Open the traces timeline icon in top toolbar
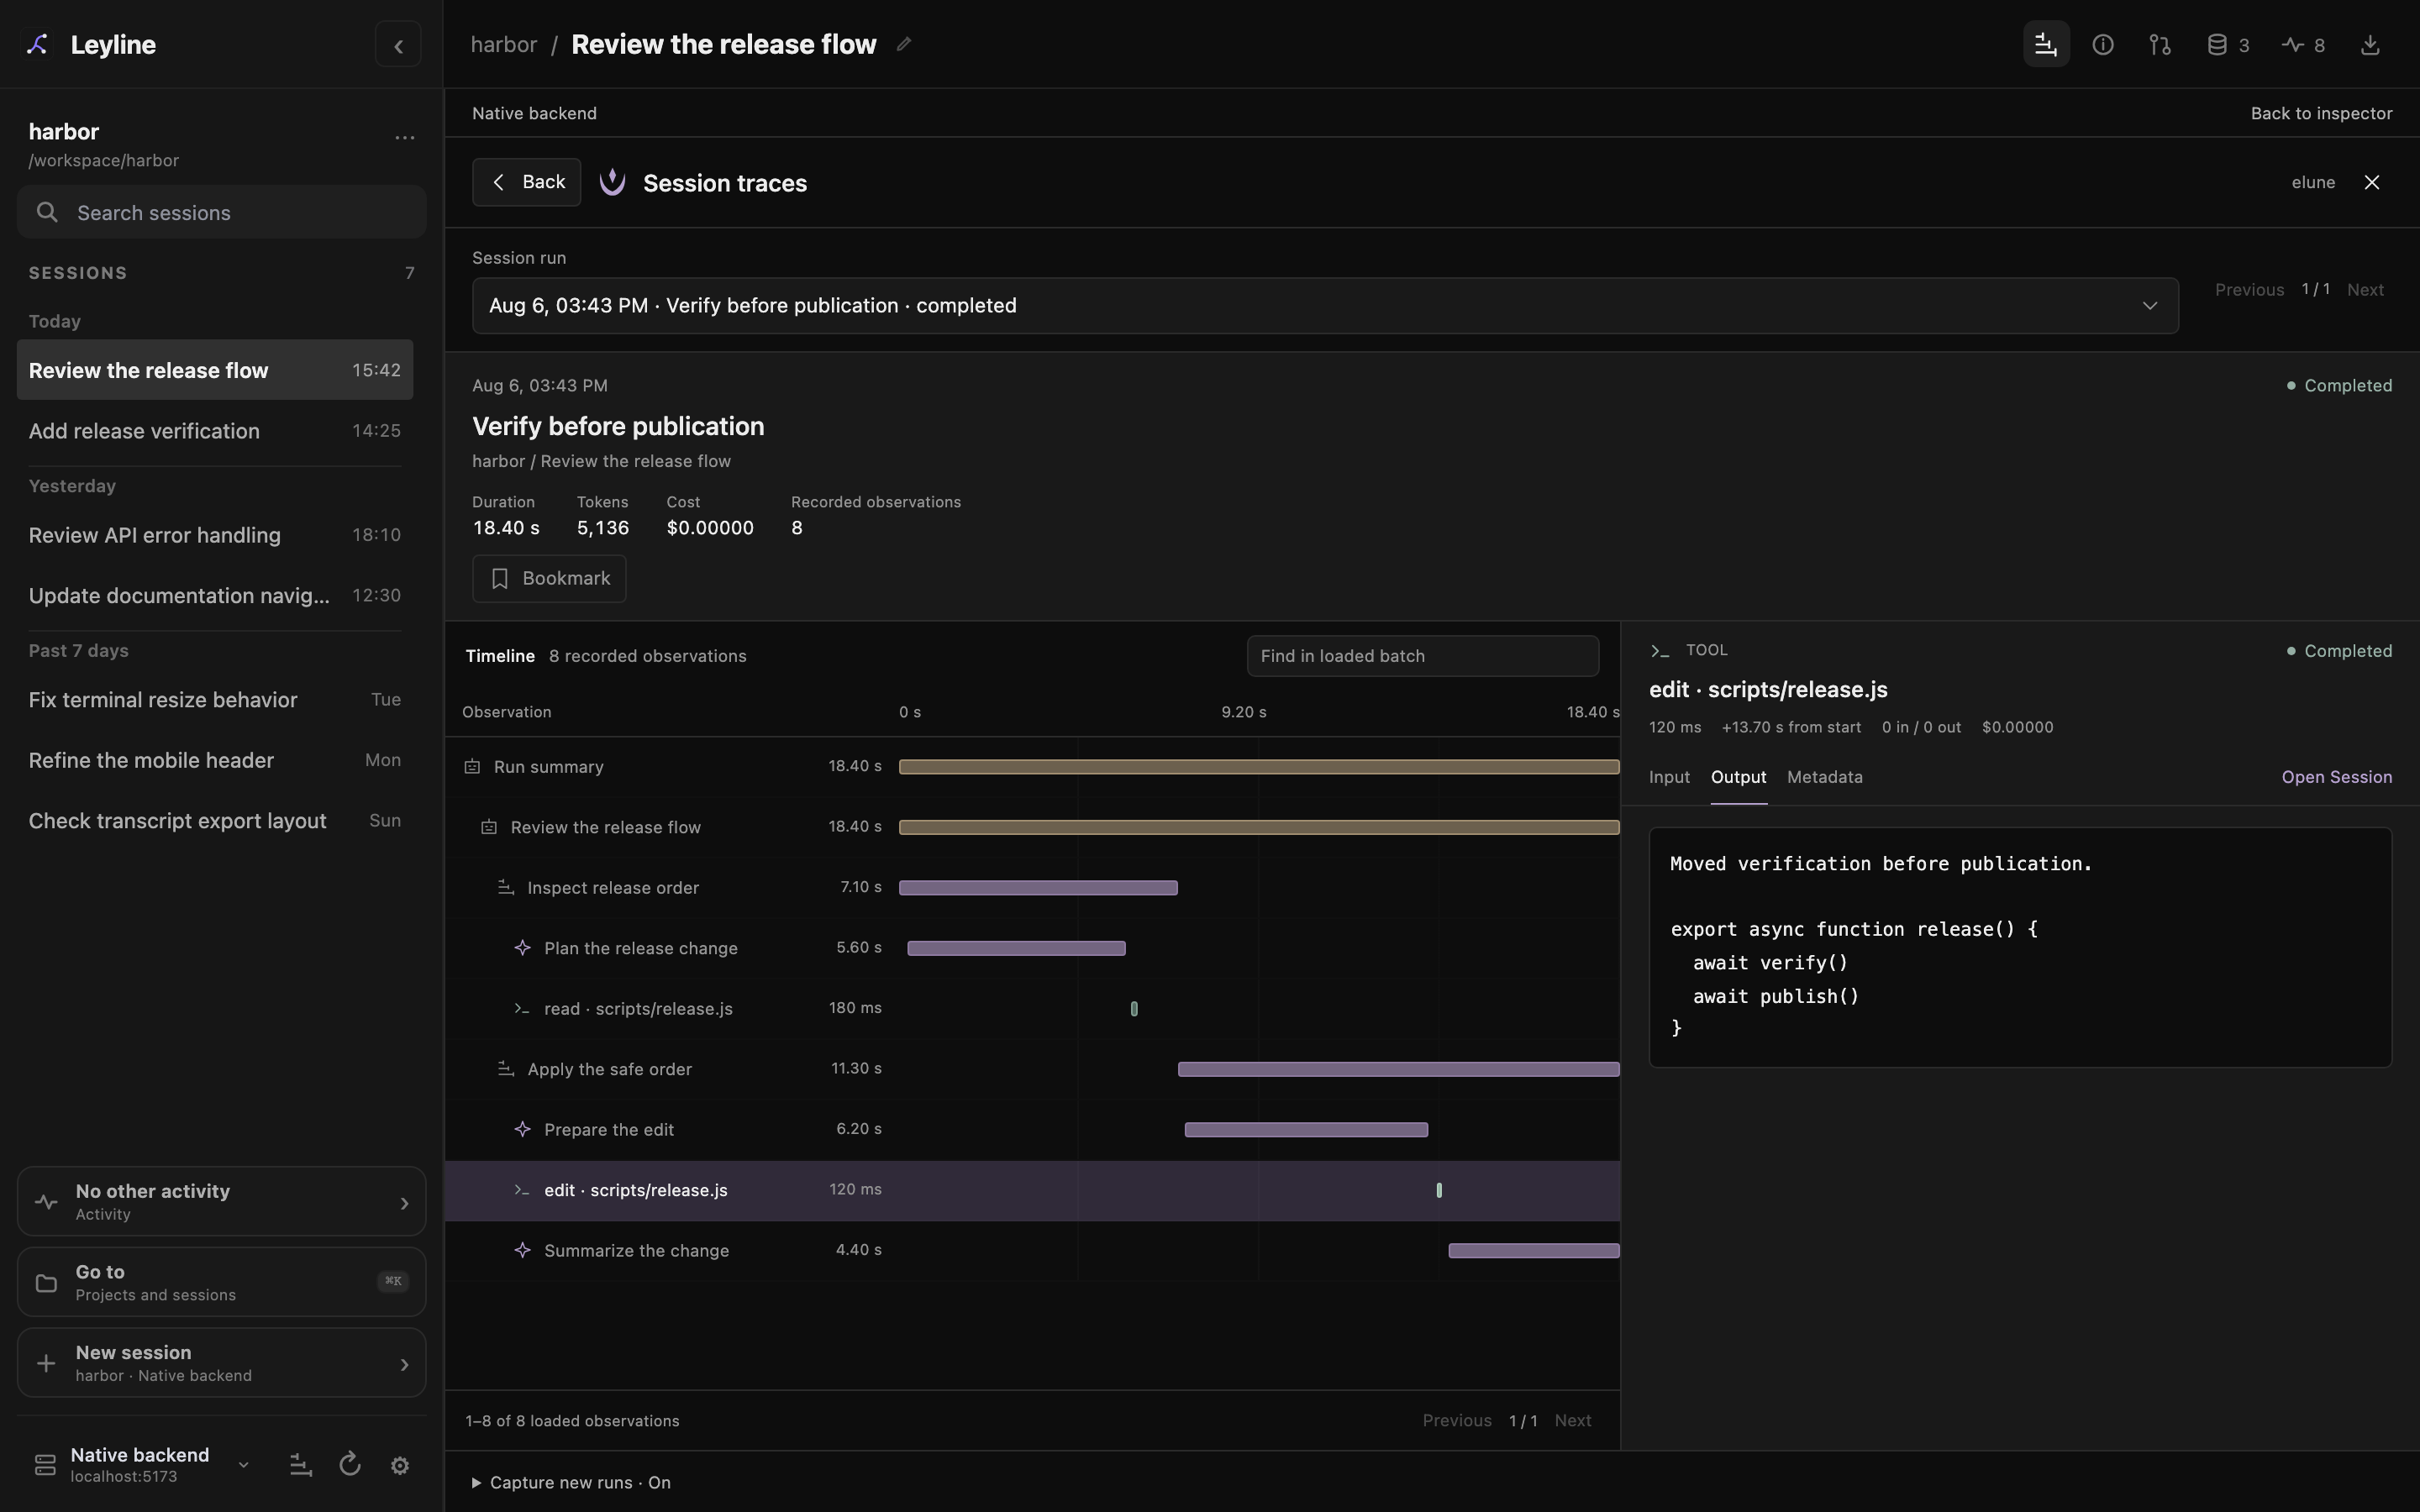Viewport: 2420px width, 1512px height. point(2046,45)
